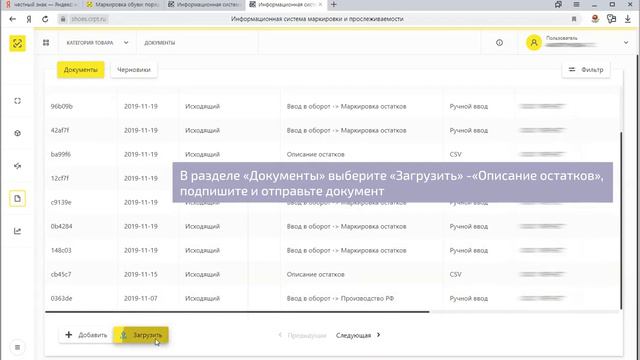
Task: Click CSV cell in row ba99f6
Action: (x=456, y=154)
